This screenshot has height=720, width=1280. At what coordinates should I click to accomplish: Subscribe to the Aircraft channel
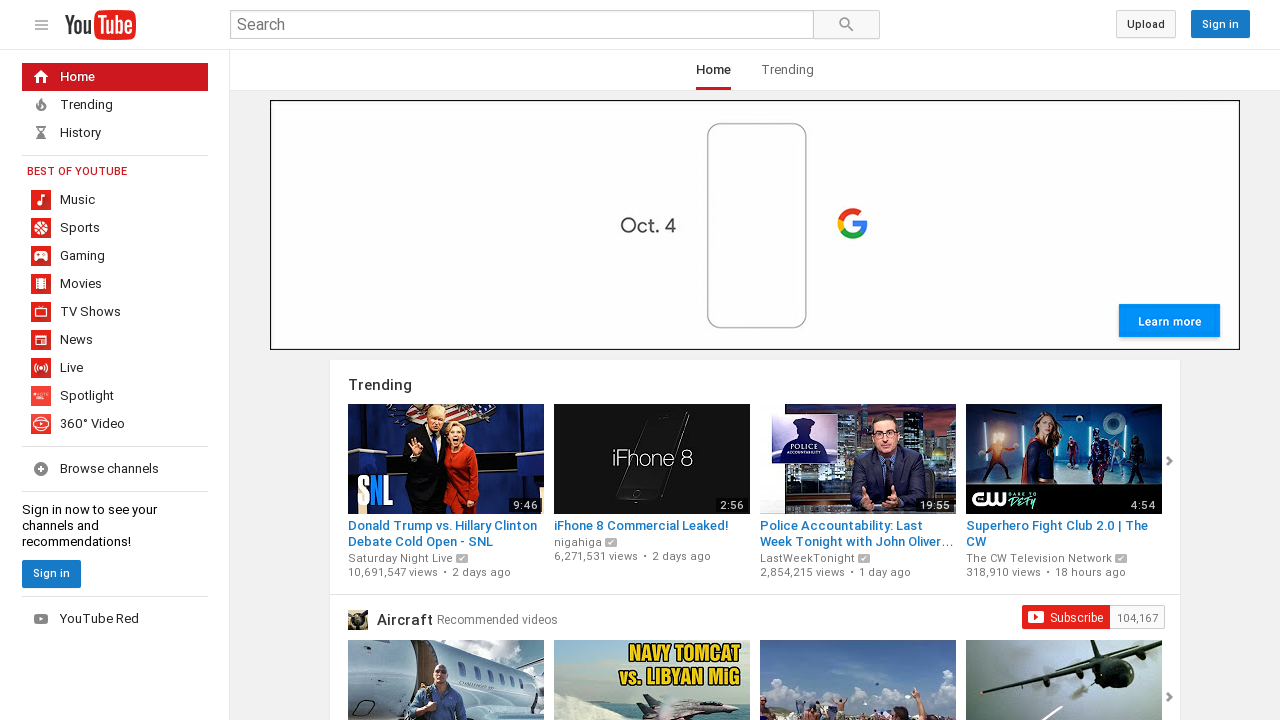pyautogui.click(x=1065, y=617)
